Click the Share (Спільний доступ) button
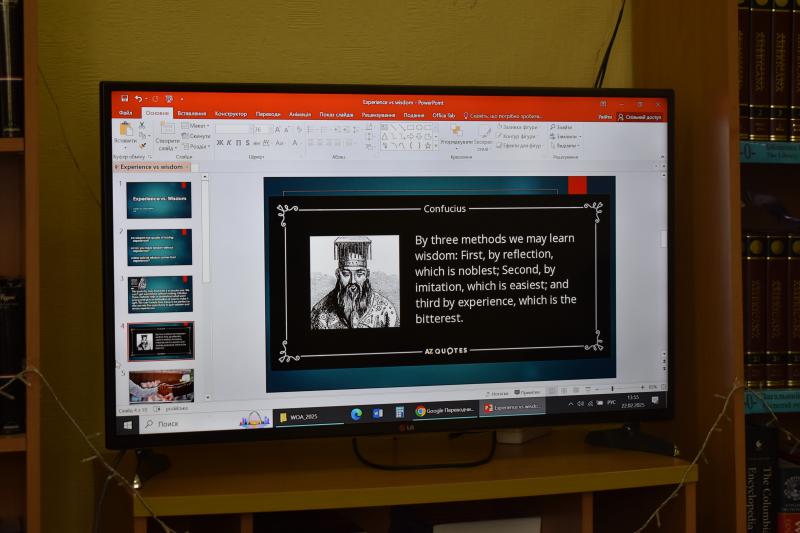The height and width of the screenshot is (533, 800). click(639, 117)
